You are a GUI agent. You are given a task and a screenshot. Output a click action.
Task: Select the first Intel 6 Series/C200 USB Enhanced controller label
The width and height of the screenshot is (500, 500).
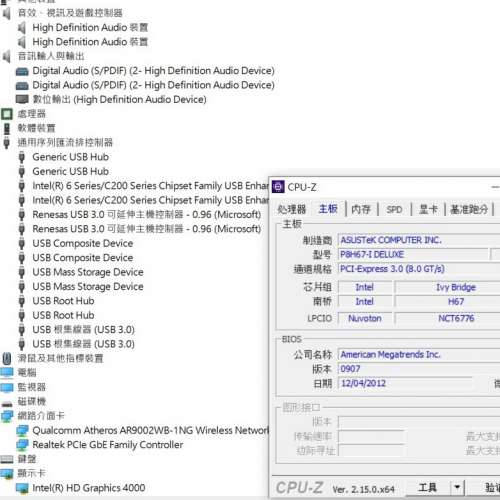tap(150, 186)
